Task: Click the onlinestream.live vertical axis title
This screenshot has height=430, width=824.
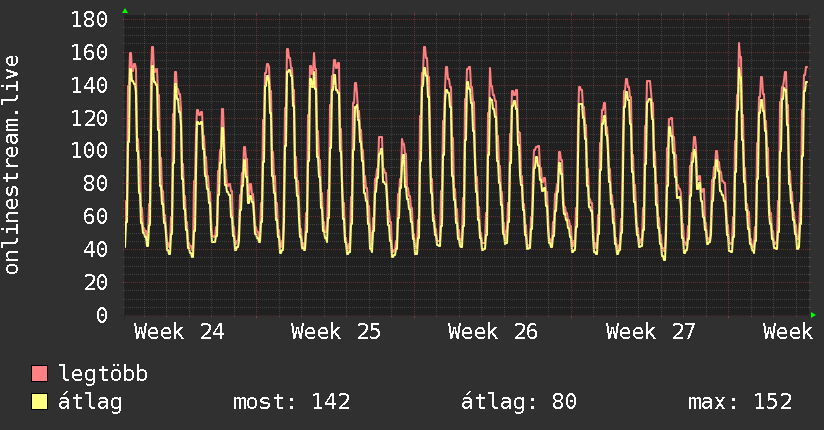Action: point(11,165)
